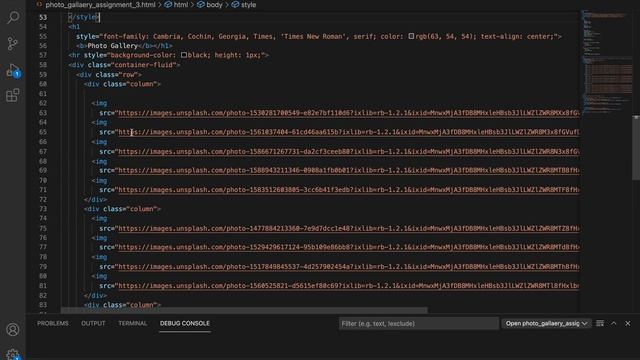Click the "row" class value on line 59

pyautogui.click(x=128, y=75)
